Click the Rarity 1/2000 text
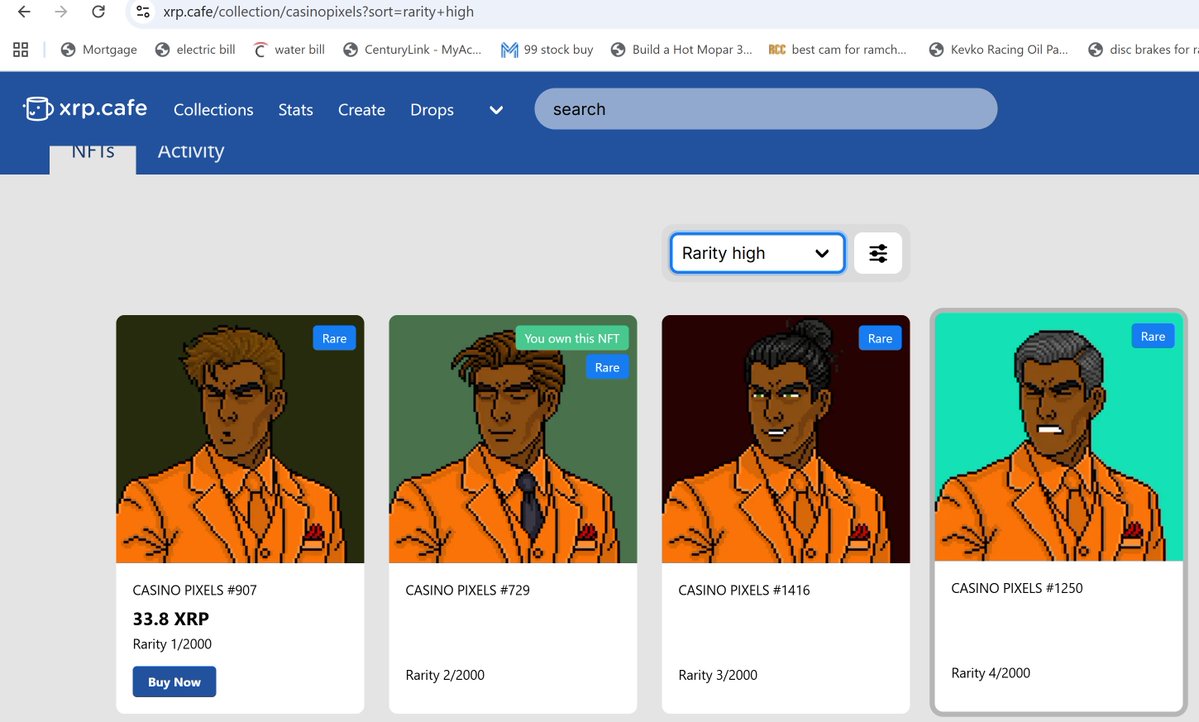Screen dimensions: 1199x722 click(172, 644)
